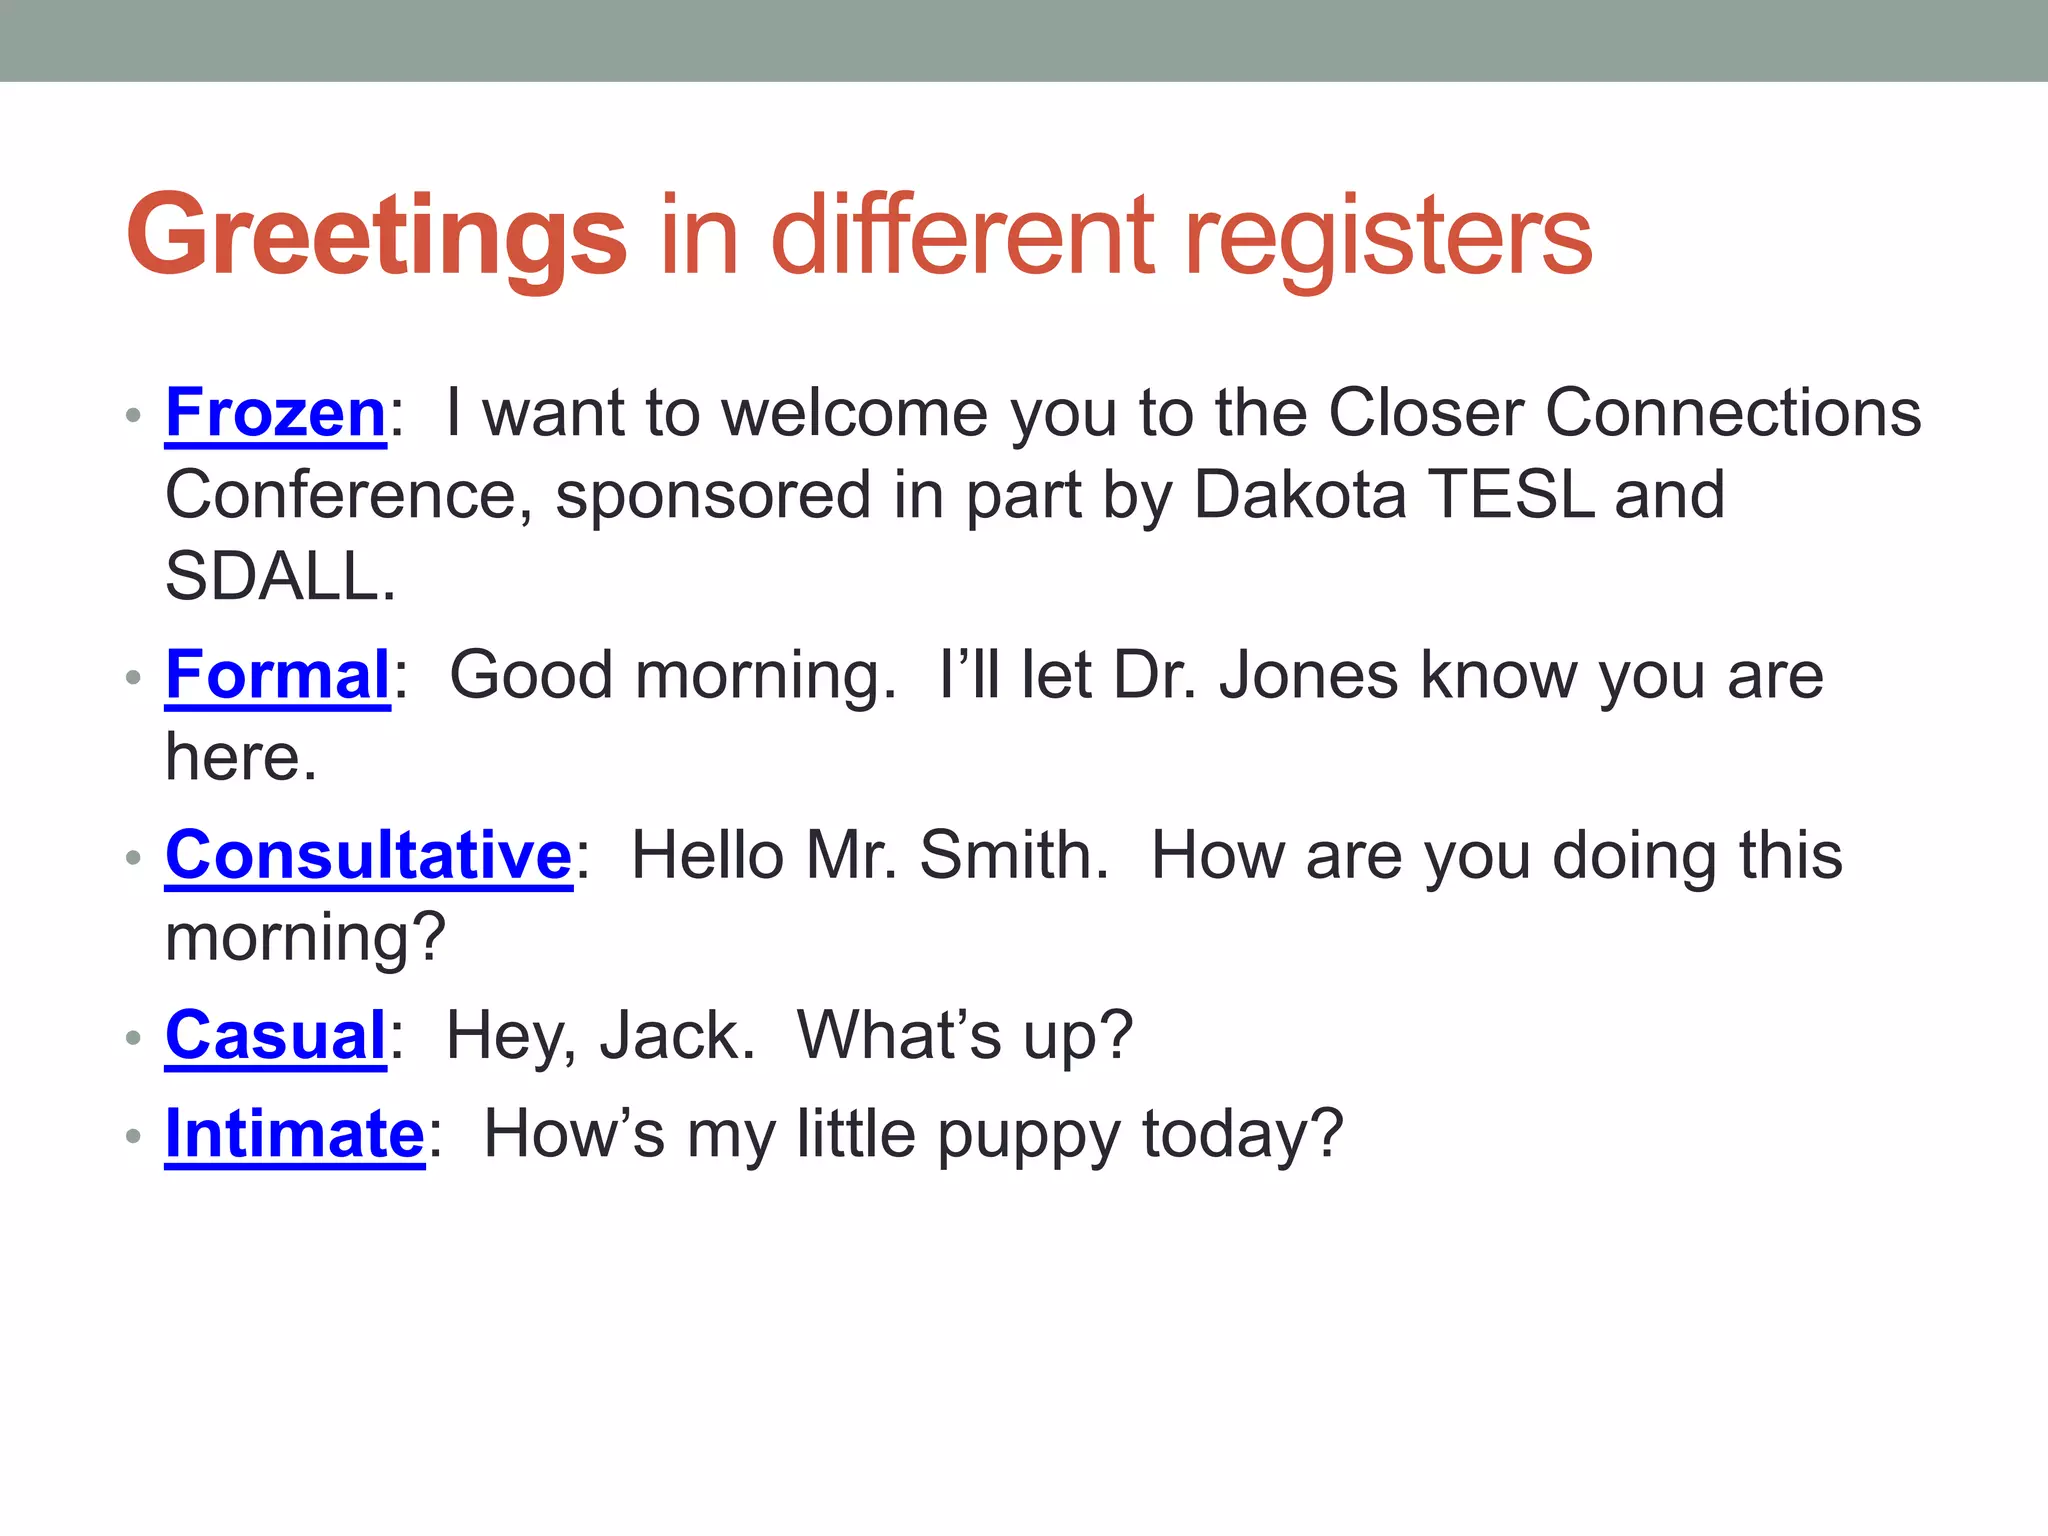Follow the Consultative hyperlink
The width and height of the screenshot is (2048, 1536).
point(368,856)
